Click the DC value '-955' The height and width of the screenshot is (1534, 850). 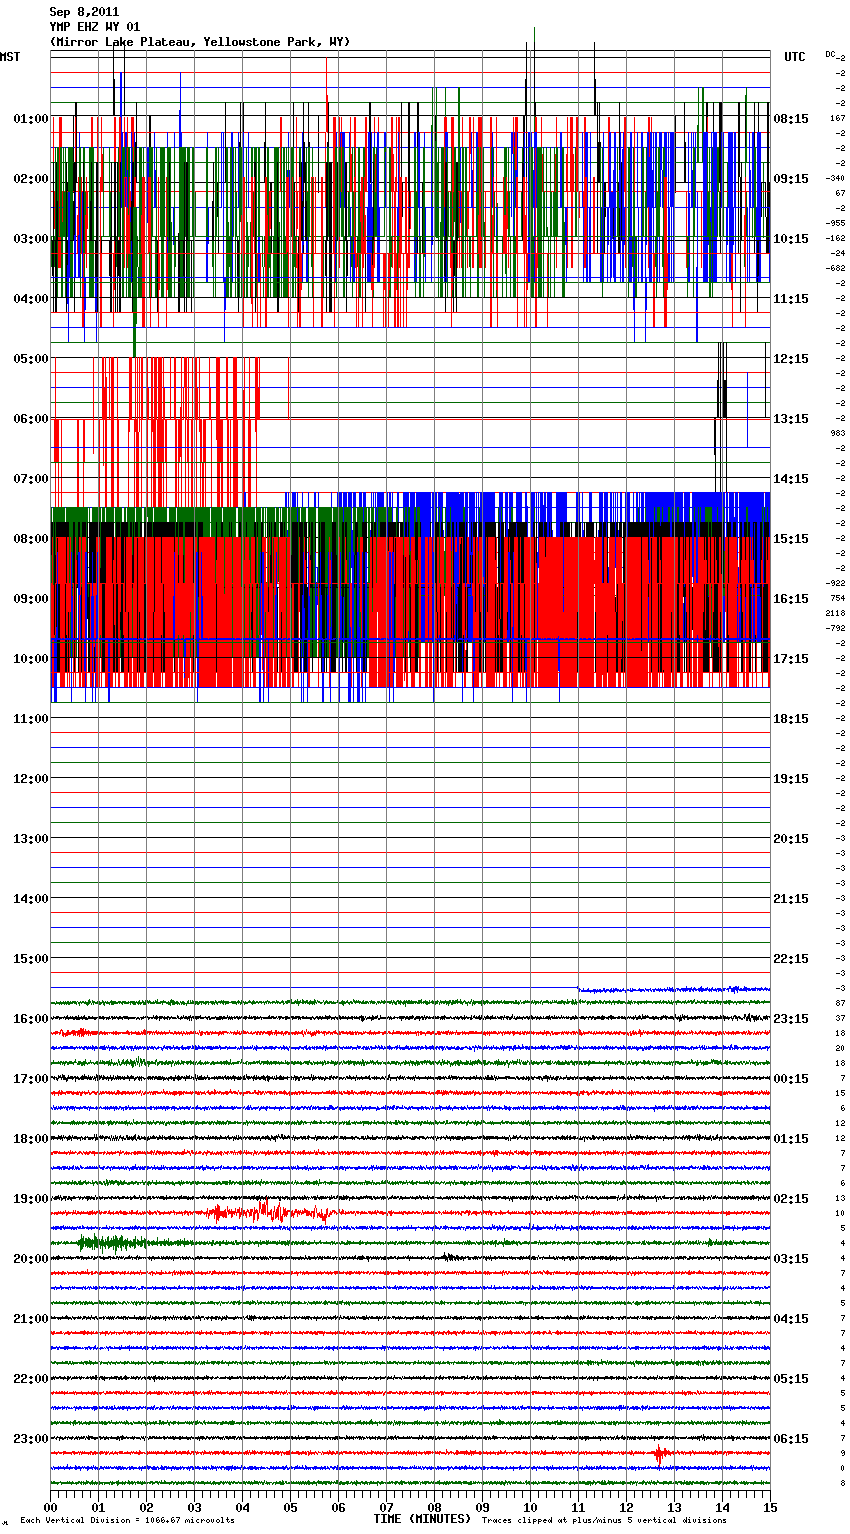pos(836,223)
